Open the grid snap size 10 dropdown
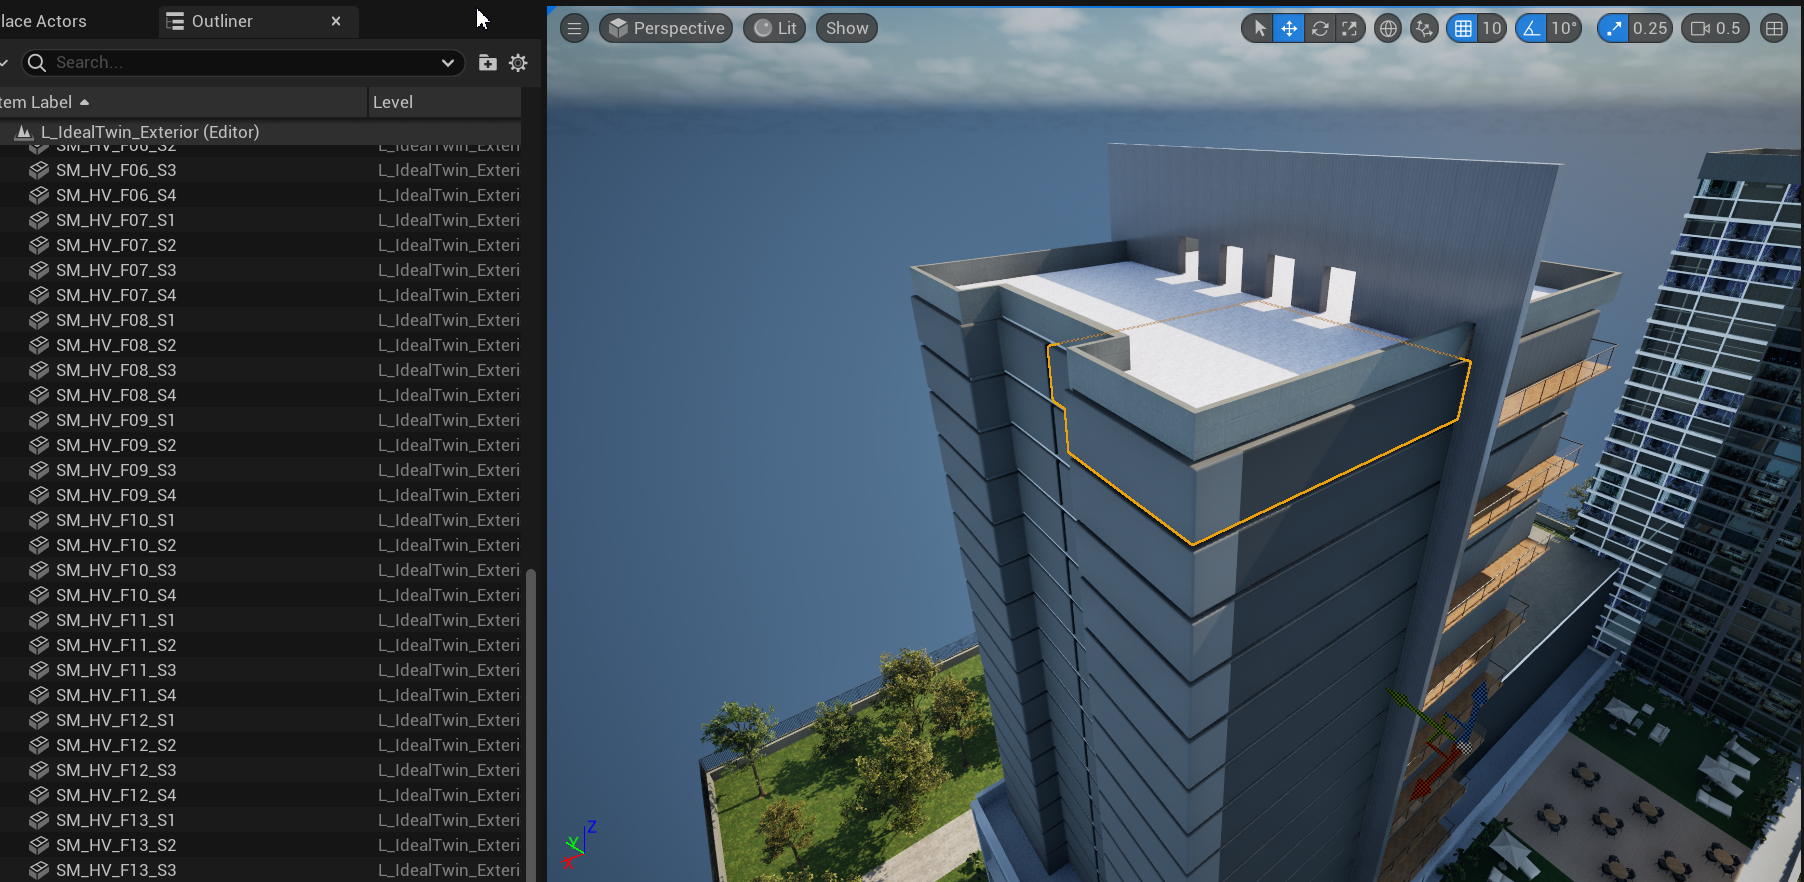The height and width of the screenshot is (882, 1804). tap(1492, 28)
